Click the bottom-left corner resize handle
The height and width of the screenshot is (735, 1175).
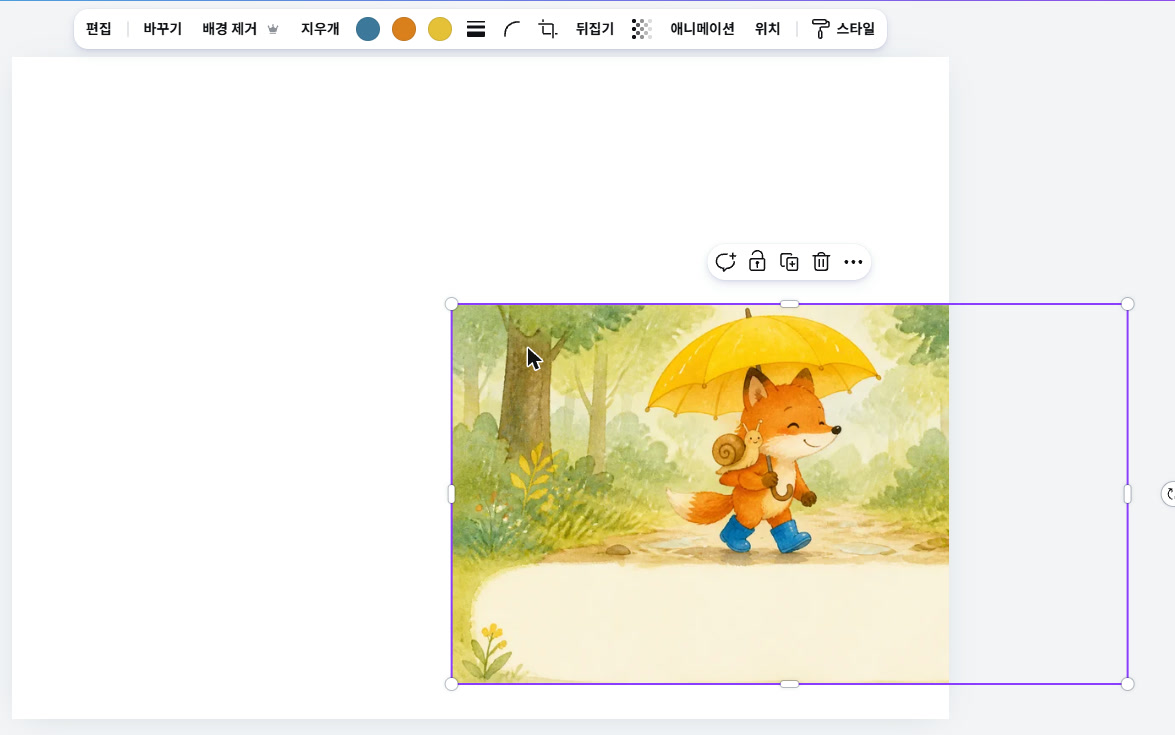(451, 684)
